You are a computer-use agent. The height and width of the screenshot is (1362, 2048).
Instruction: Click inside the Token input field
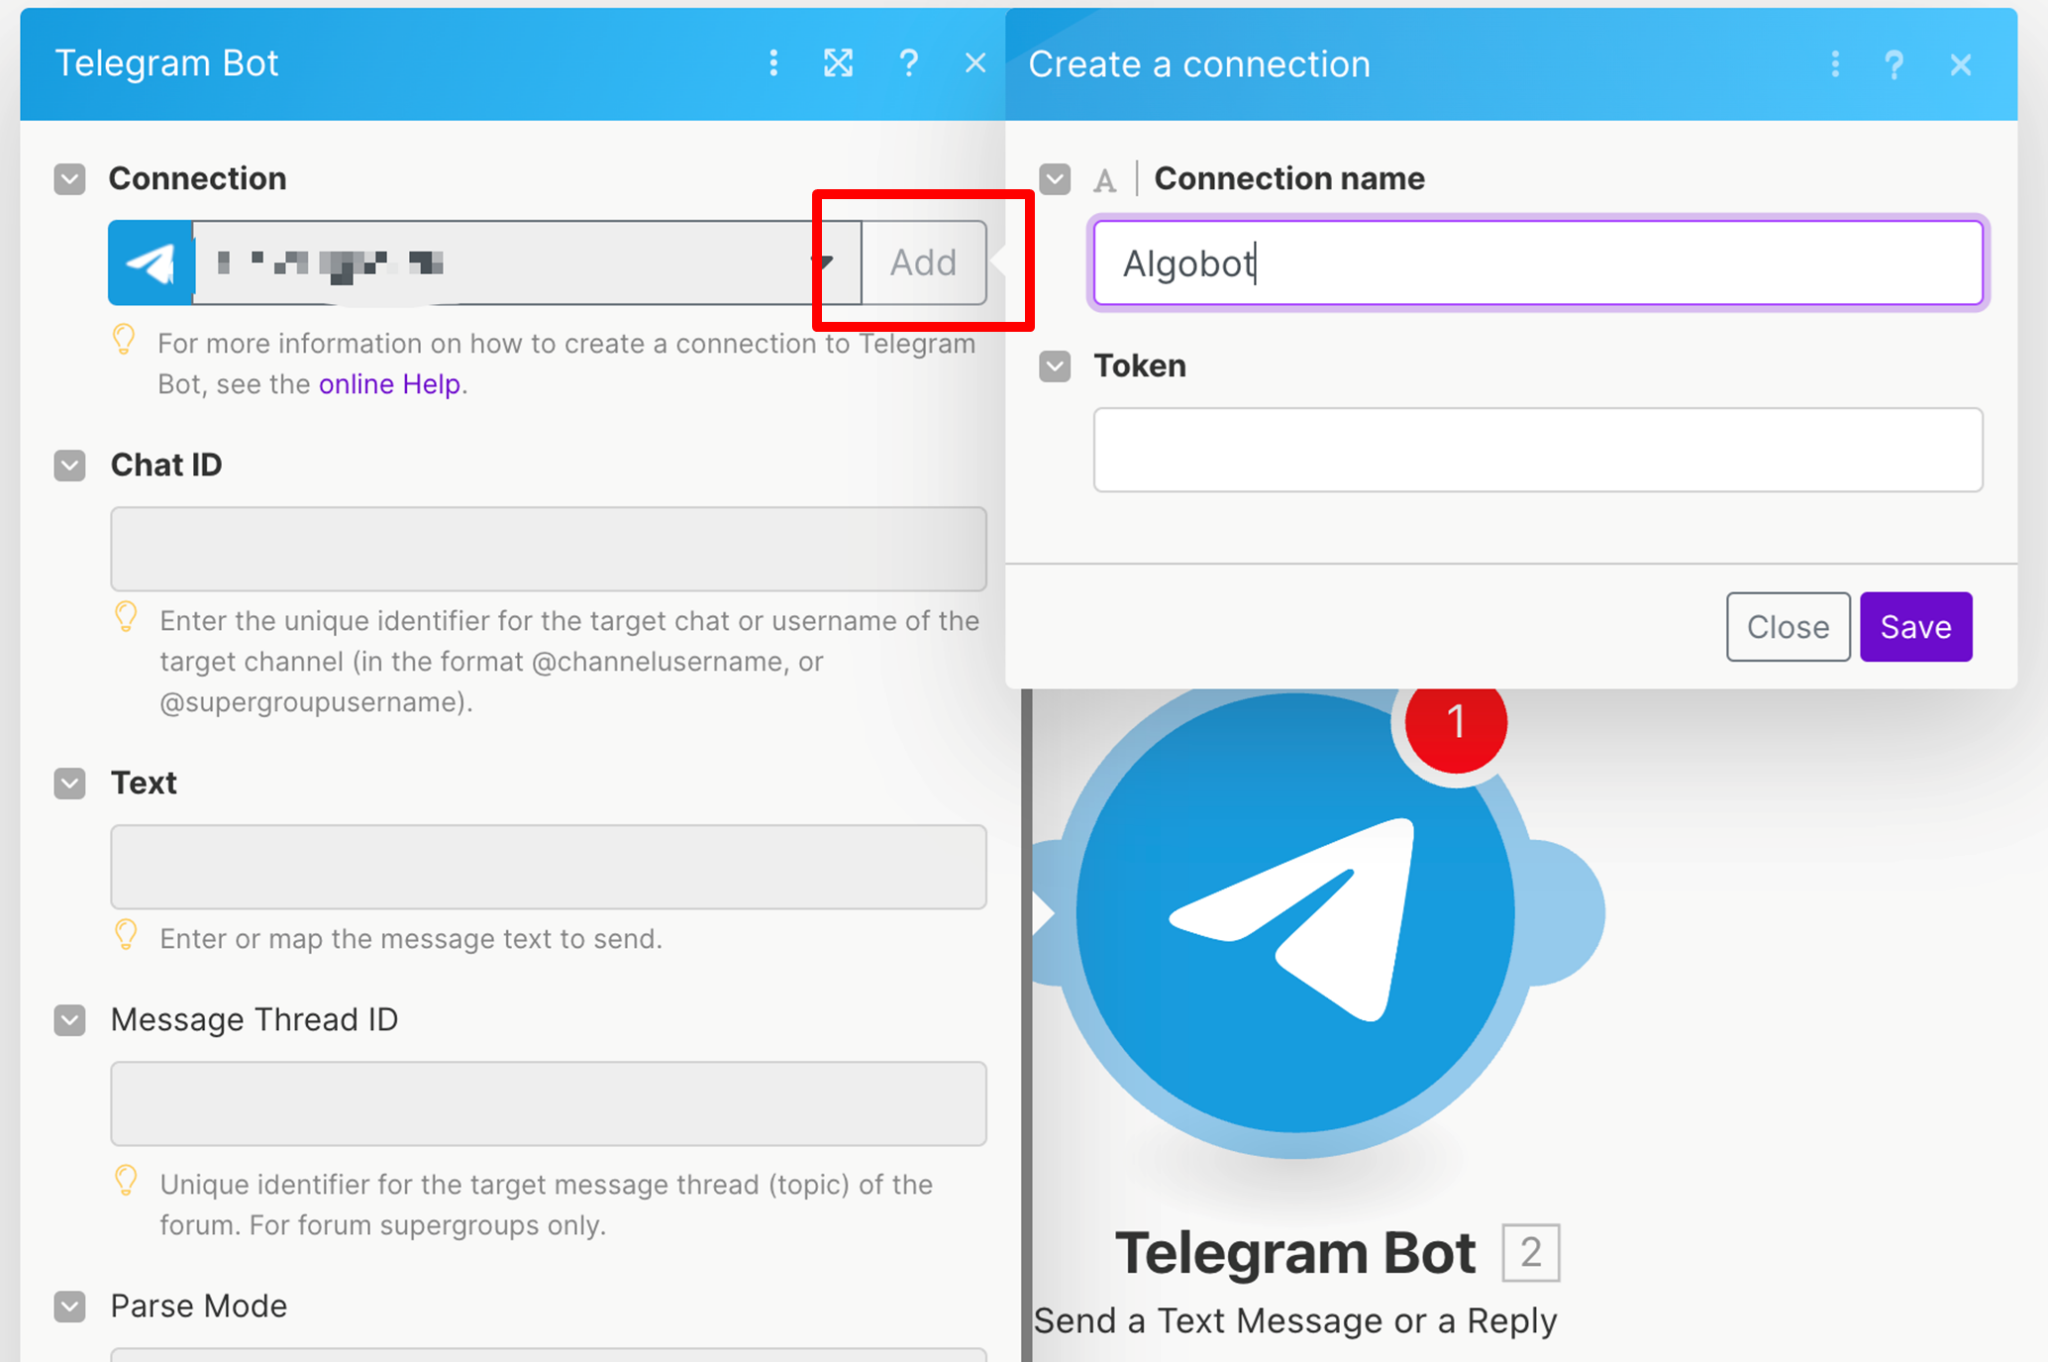pyautogui.click(x=1538, y=450)
